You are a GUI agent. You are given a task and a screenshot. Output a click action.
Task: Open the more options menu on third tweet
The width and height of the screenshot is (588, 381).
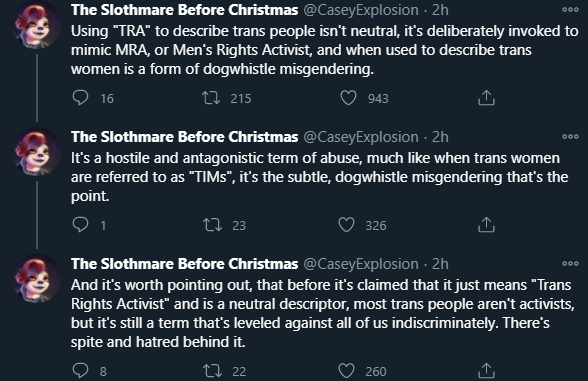pyautogui.click(x=570, y=264)
